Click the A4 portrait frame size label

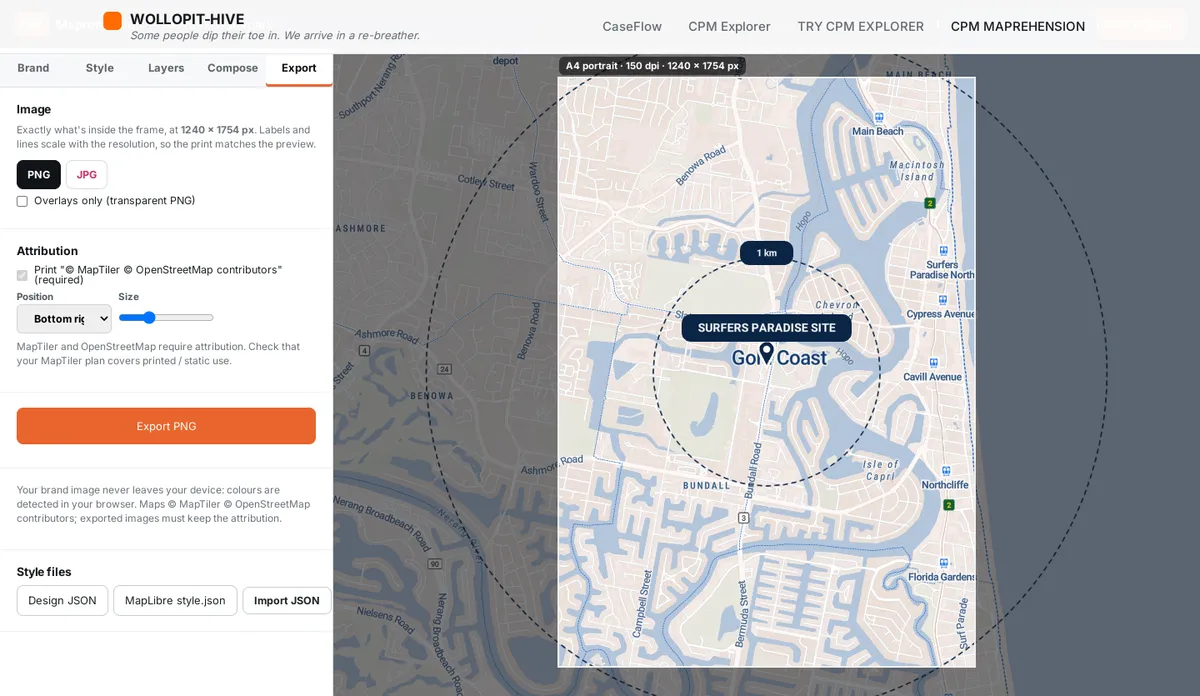pos(652,66)
